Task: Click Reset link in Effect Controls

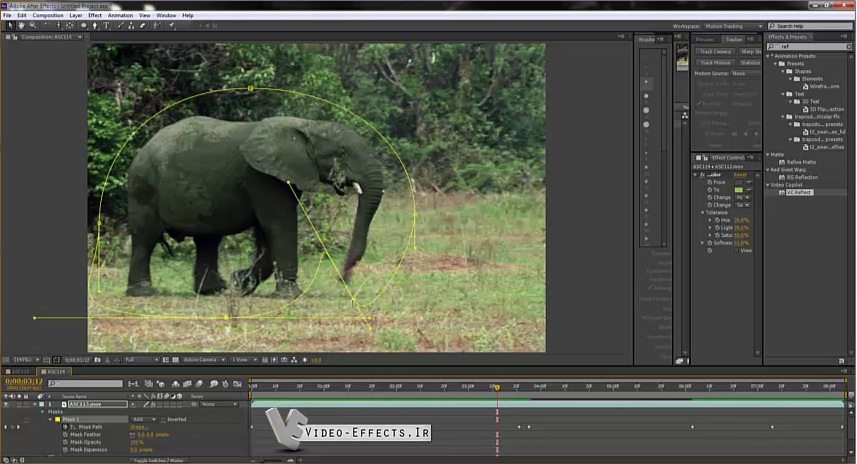Action: [x=739, y=174]
